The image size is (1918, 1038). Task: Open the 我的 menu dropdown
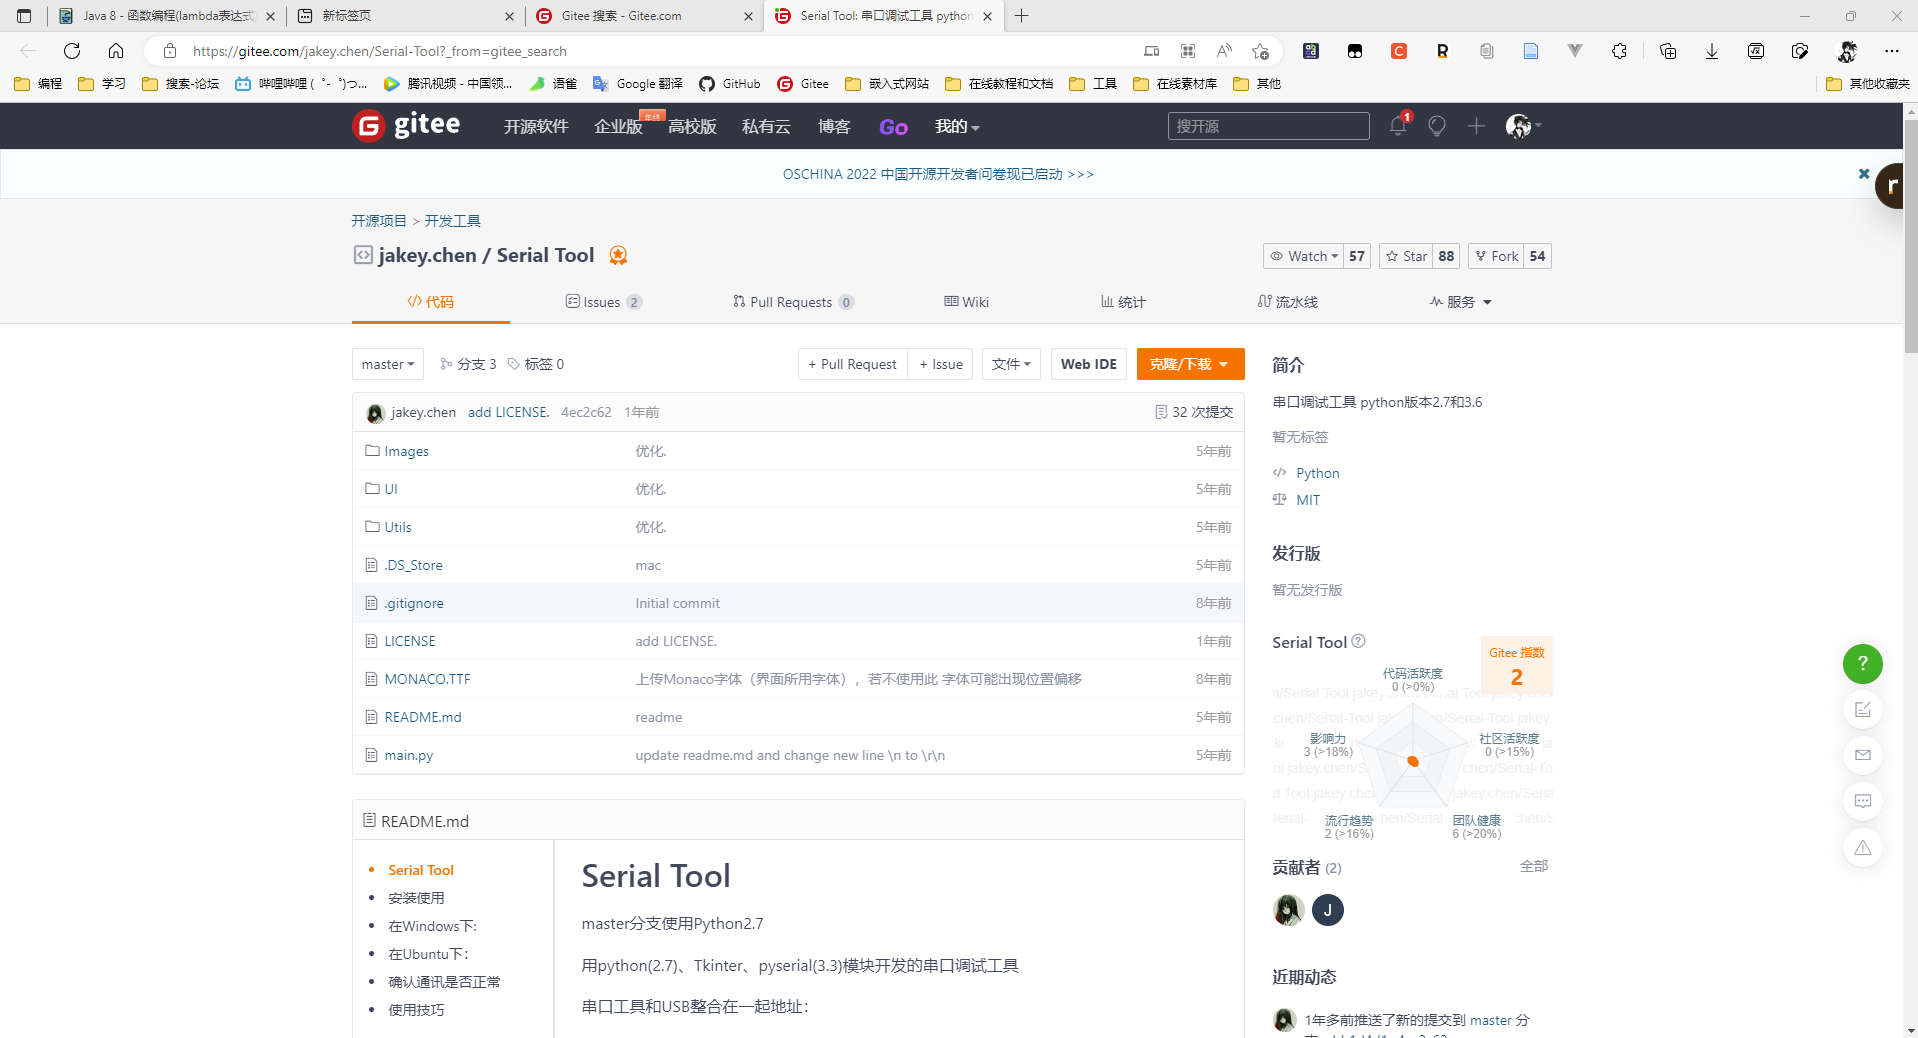tap(957, 126)
